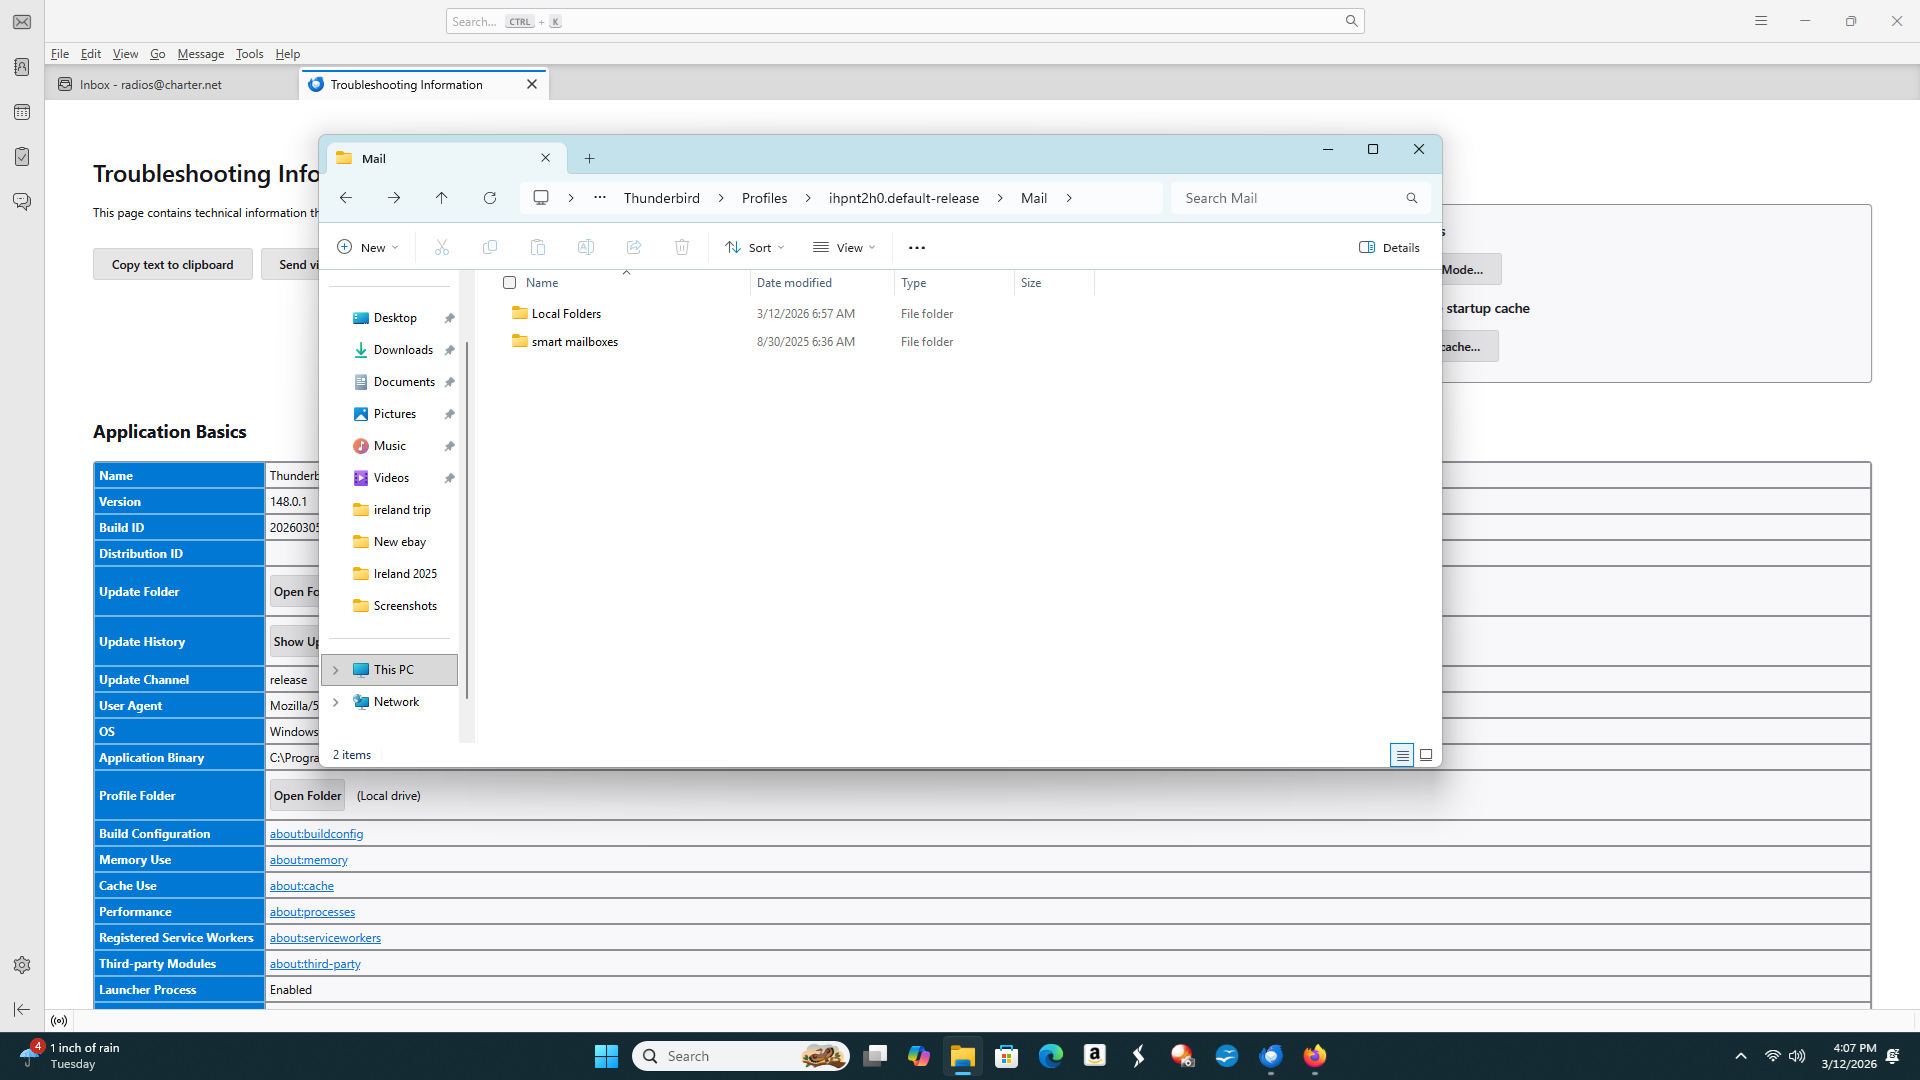Open Address Book in Thunderbird sidebar
The height and width of the screenshot is (1080, 1920).
(22, 67)
